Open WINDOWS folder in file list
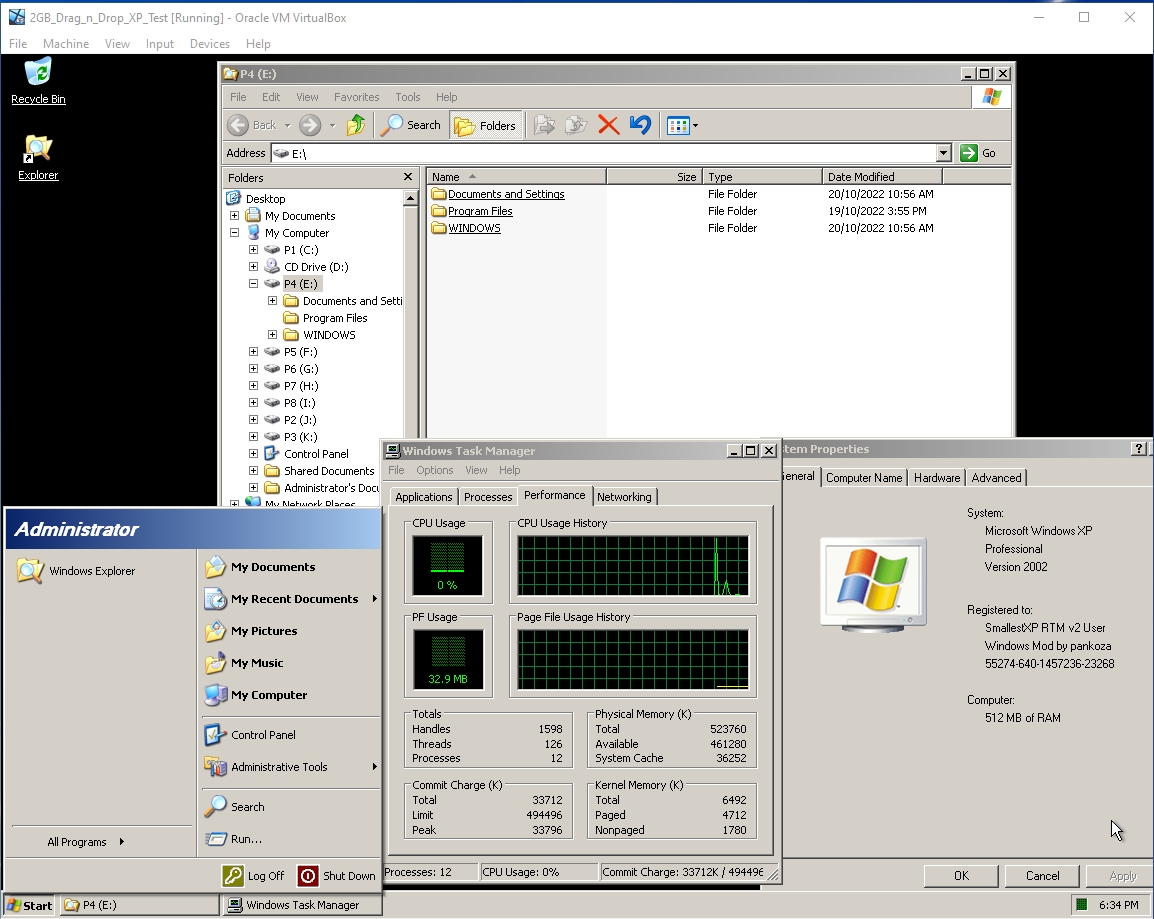The height and width of the screenshot is (919, 1154). click(474, 228)
